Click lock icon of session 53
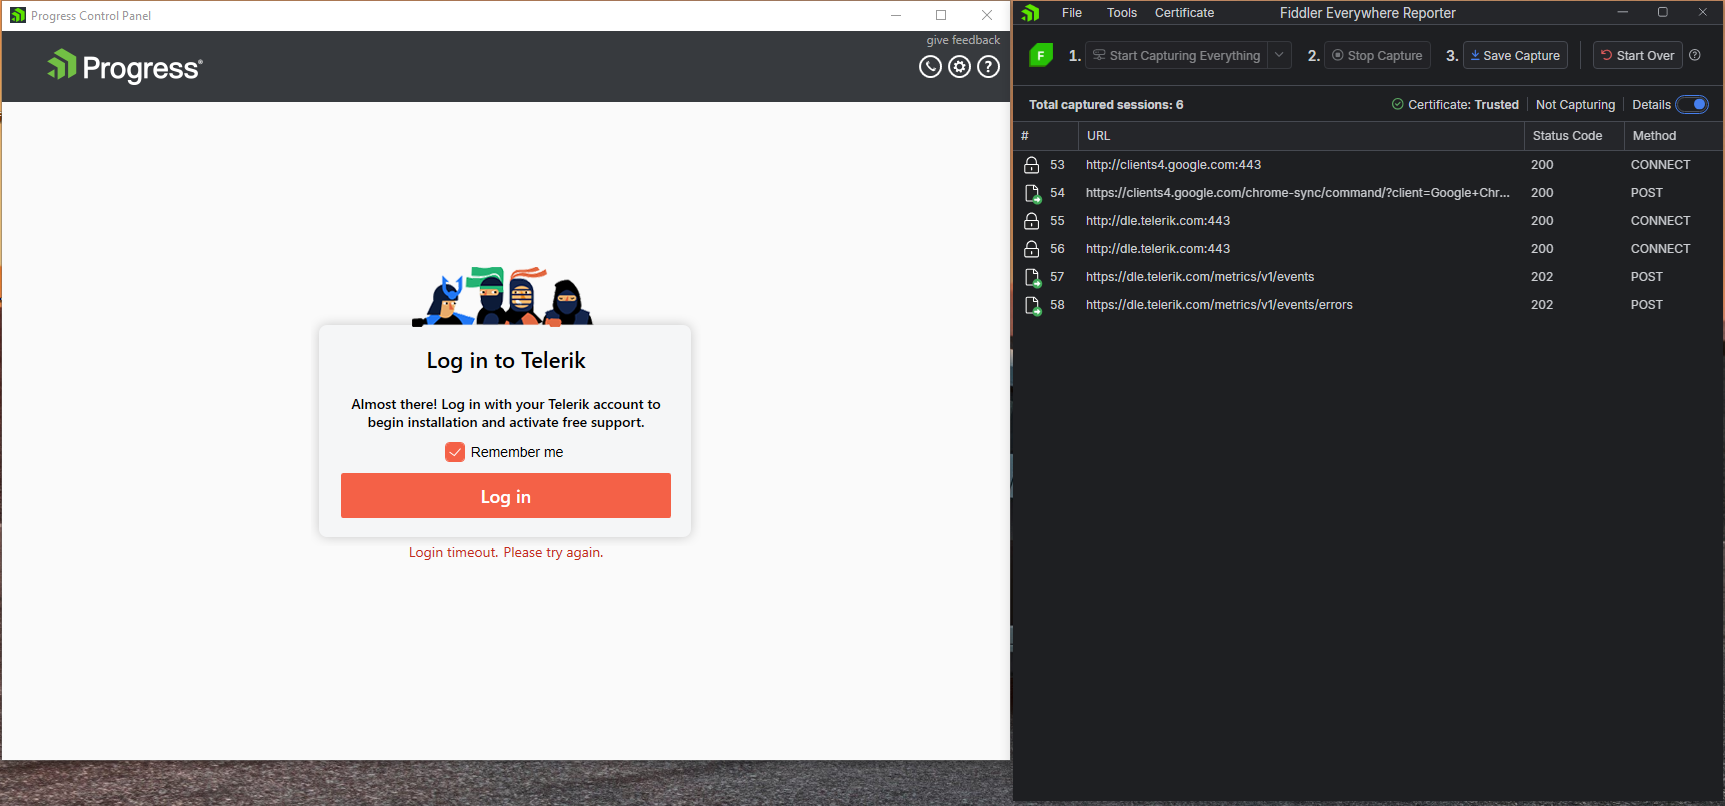Screen dimensions: 1725x806 [1032, 165]
